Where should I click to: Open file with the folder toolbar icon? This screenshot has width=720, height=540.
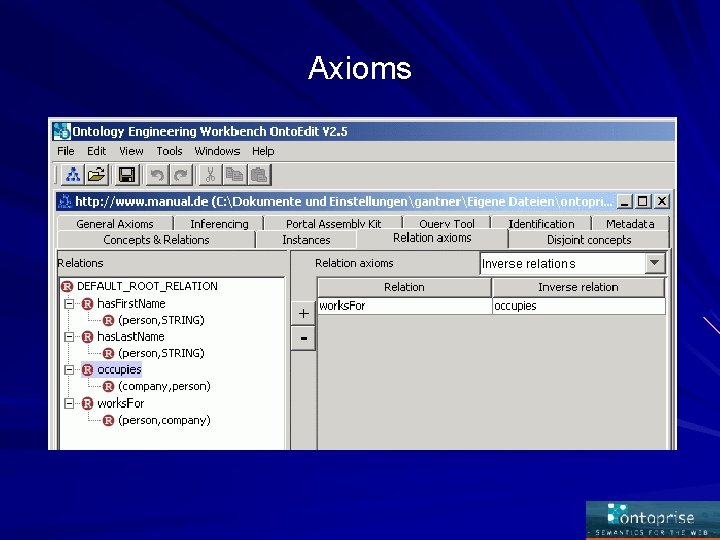[97, 175]
